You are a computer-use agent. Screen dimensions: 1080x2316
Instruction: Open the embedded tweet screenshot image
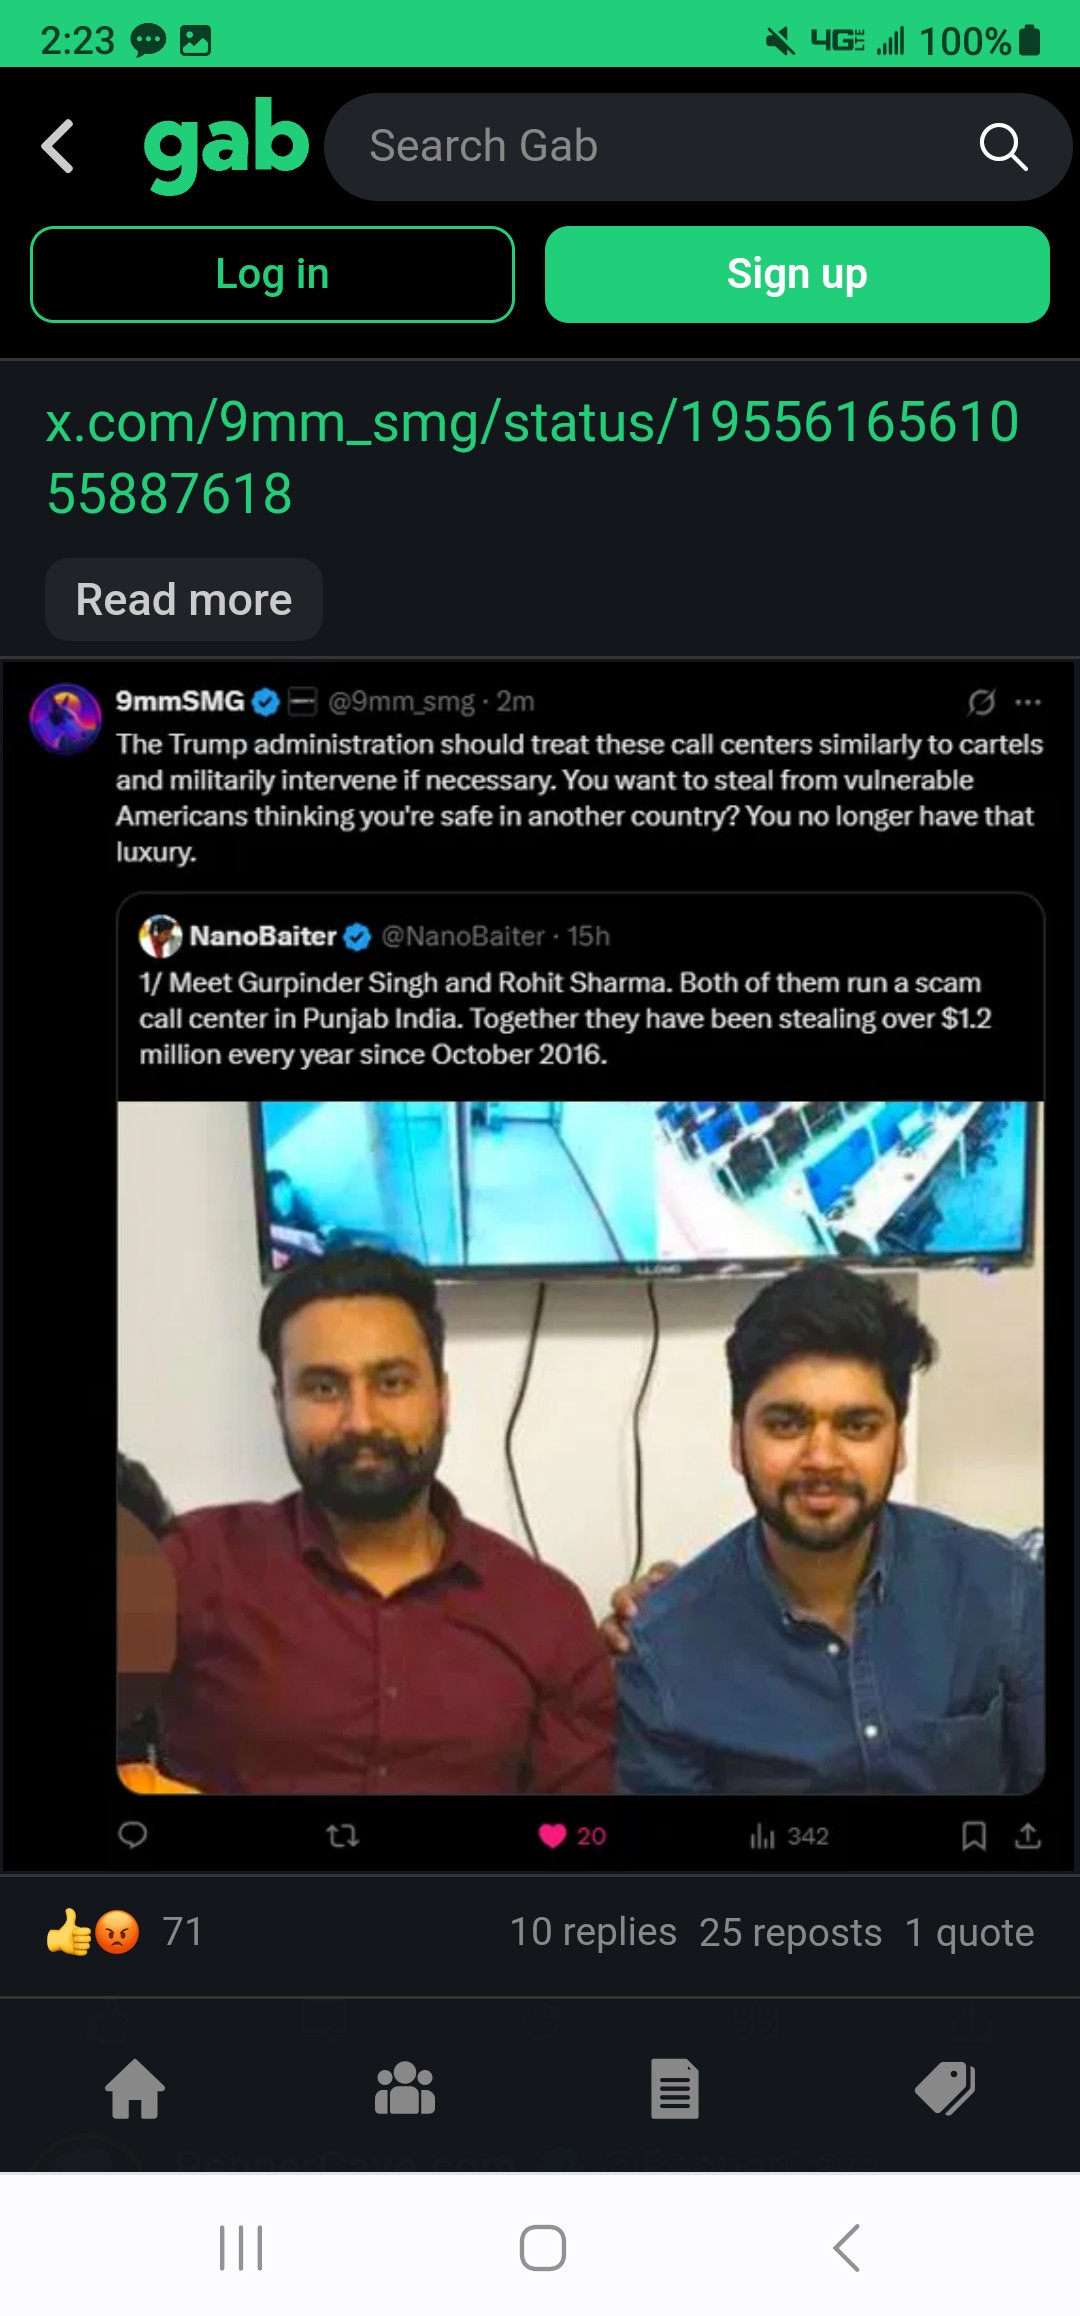point(540,1265)
